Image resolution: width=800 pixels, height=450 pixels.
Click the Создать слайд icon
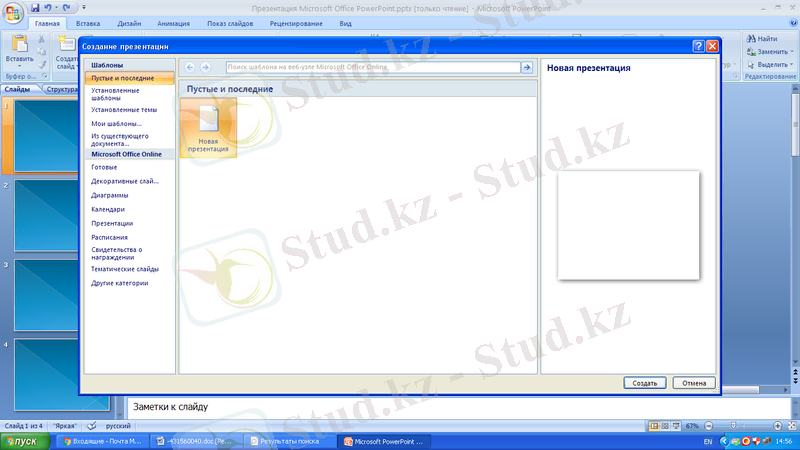click(66, 44)
